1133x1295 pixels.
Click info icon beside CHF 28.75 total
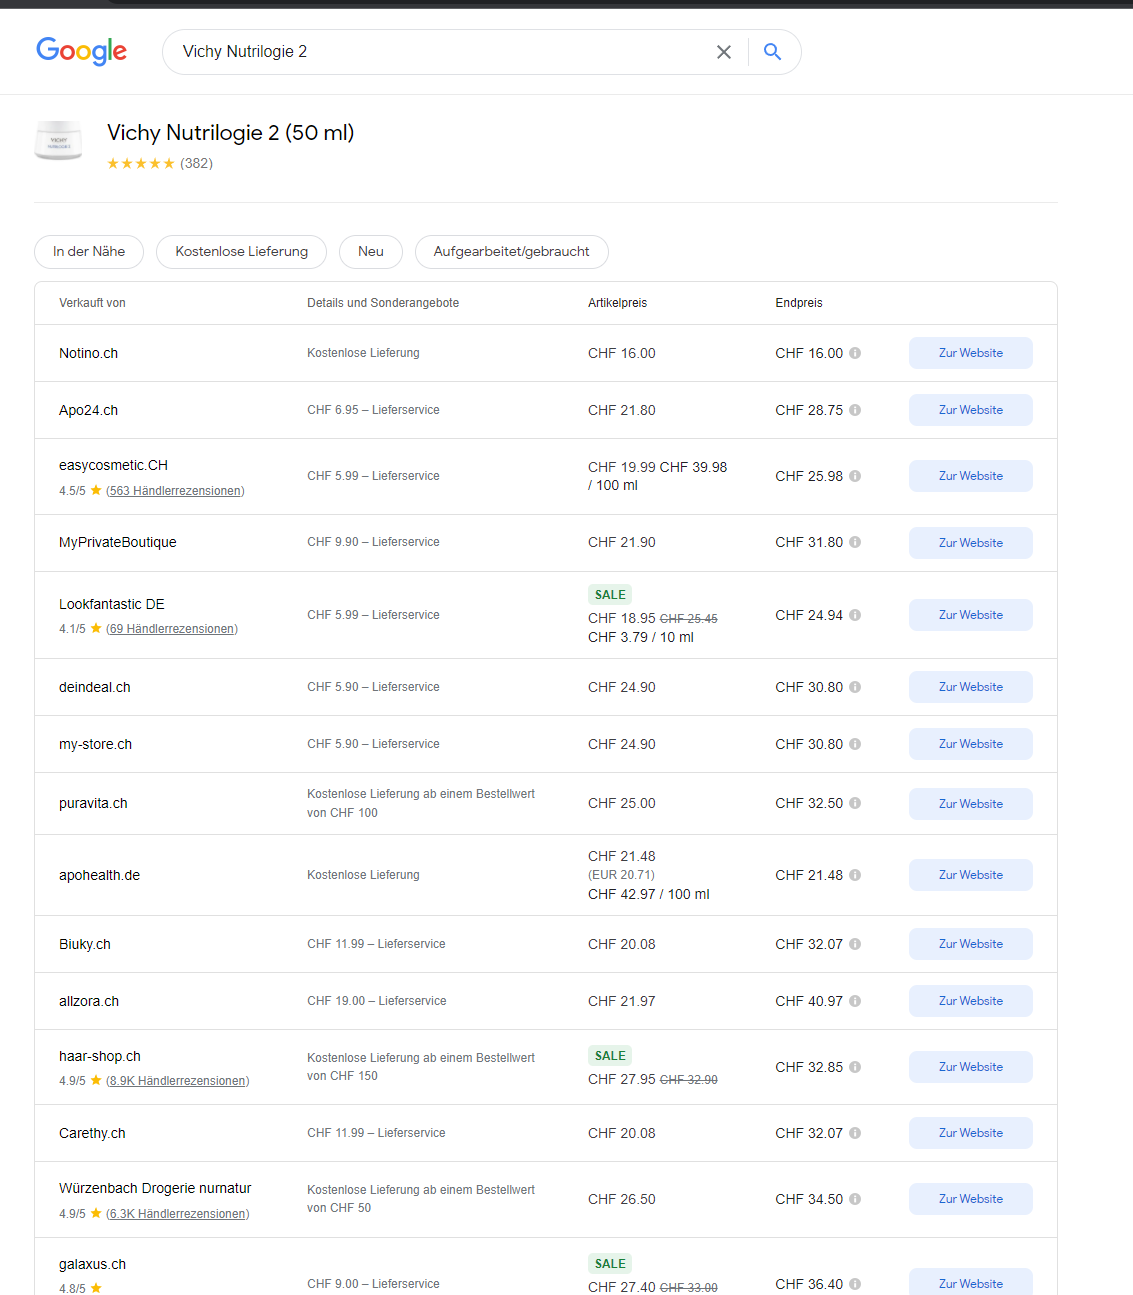coord(855,410)
